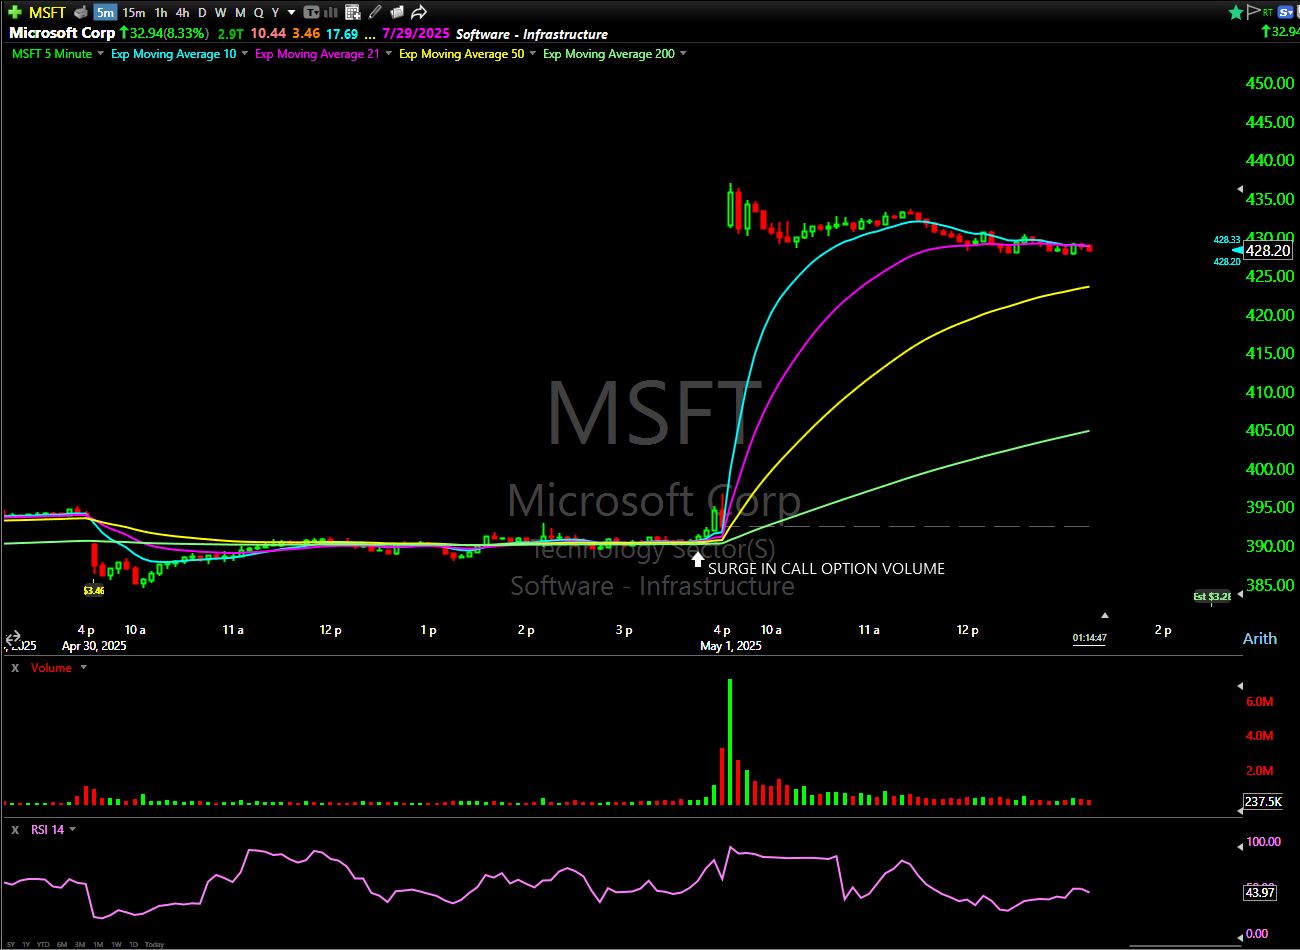Click the bar chart indicator icon
Screen dimensions: 1300x950
pos(330,12)
